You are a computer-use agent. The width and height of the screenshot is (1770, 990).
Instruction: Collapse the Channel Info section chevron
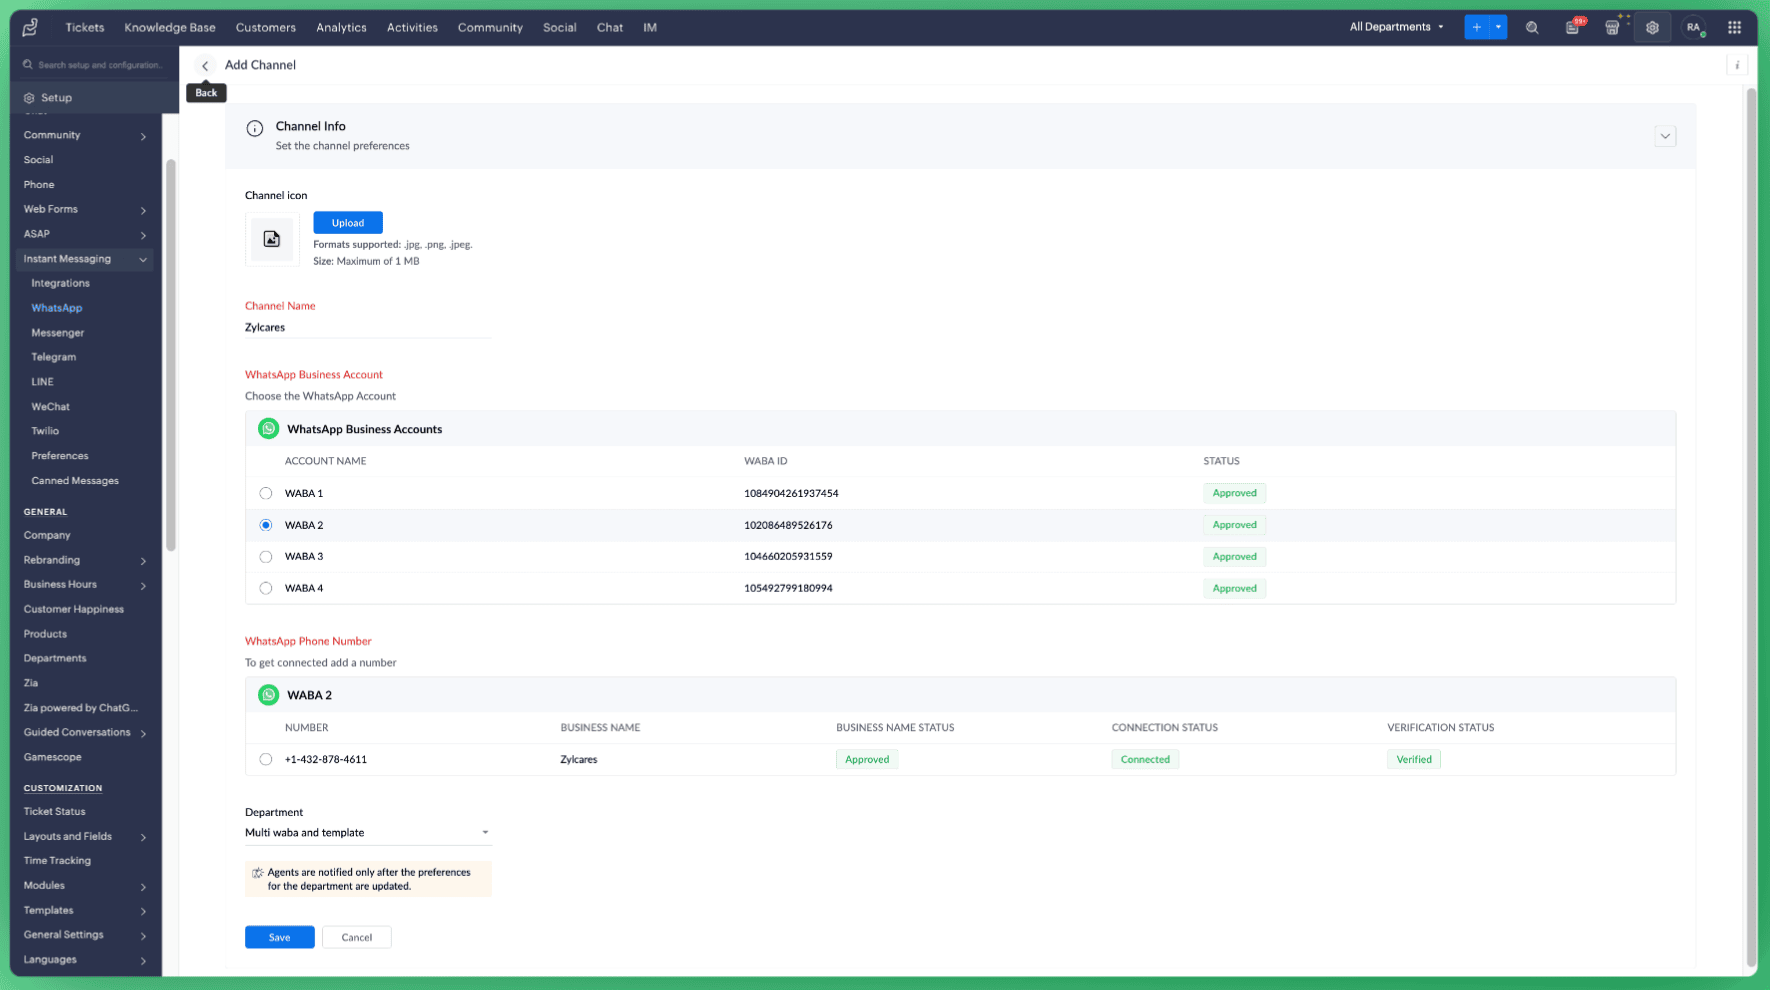click(x=1665, y=136)
